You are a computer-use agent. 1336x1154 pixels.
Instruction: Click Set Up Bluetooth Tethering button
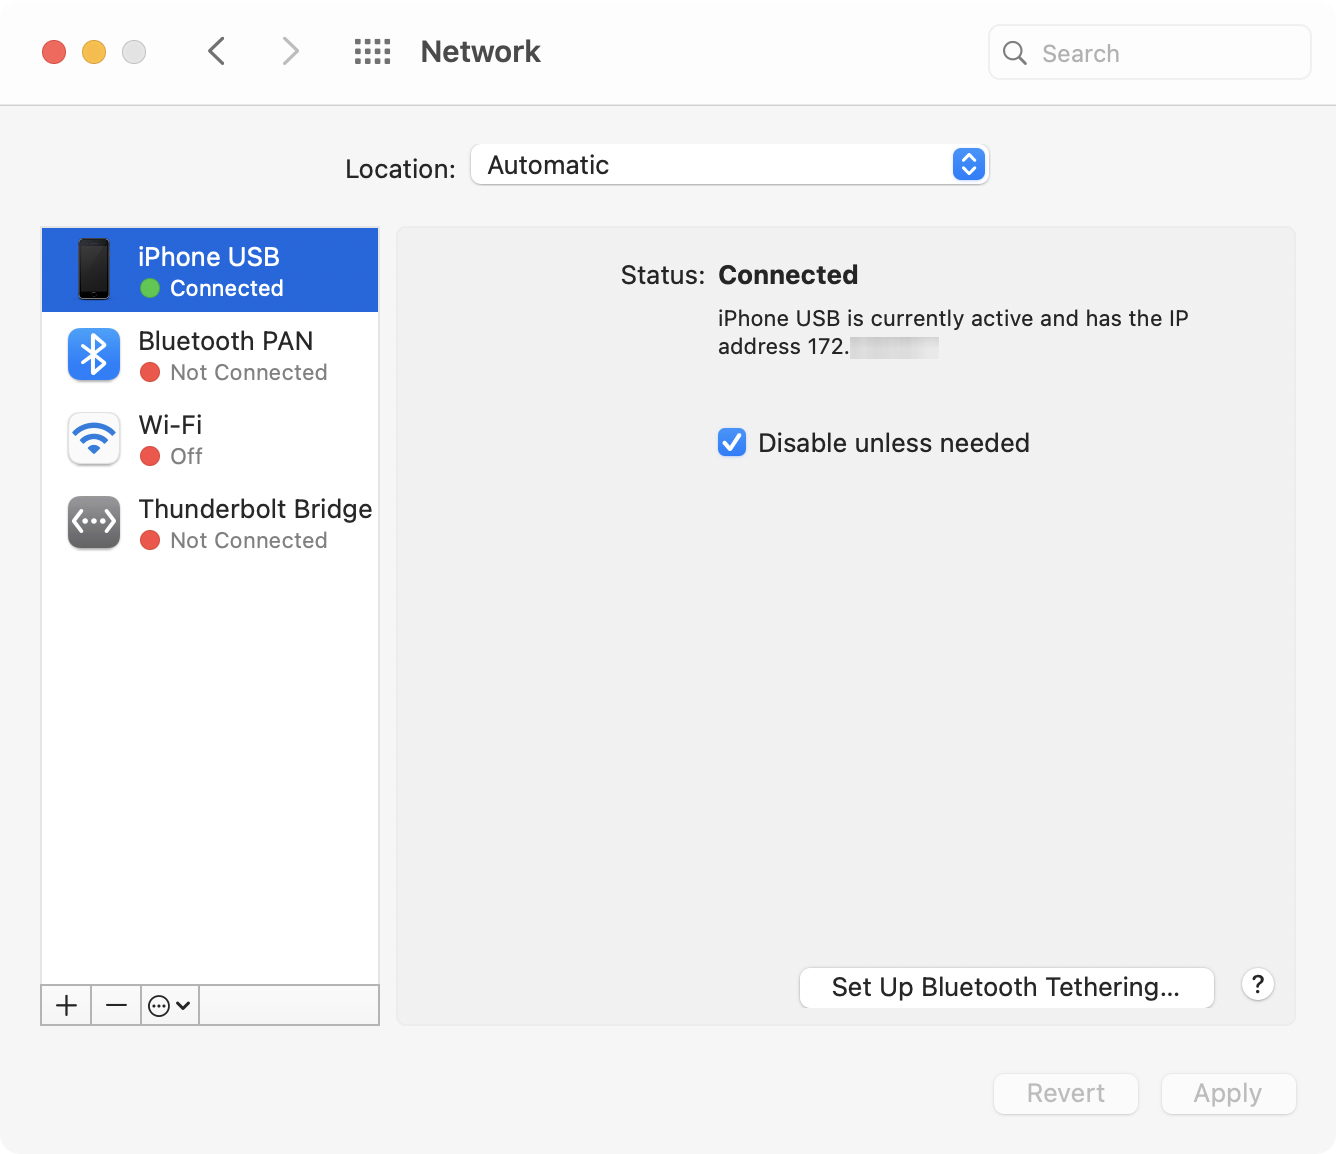click(1006, 987)
